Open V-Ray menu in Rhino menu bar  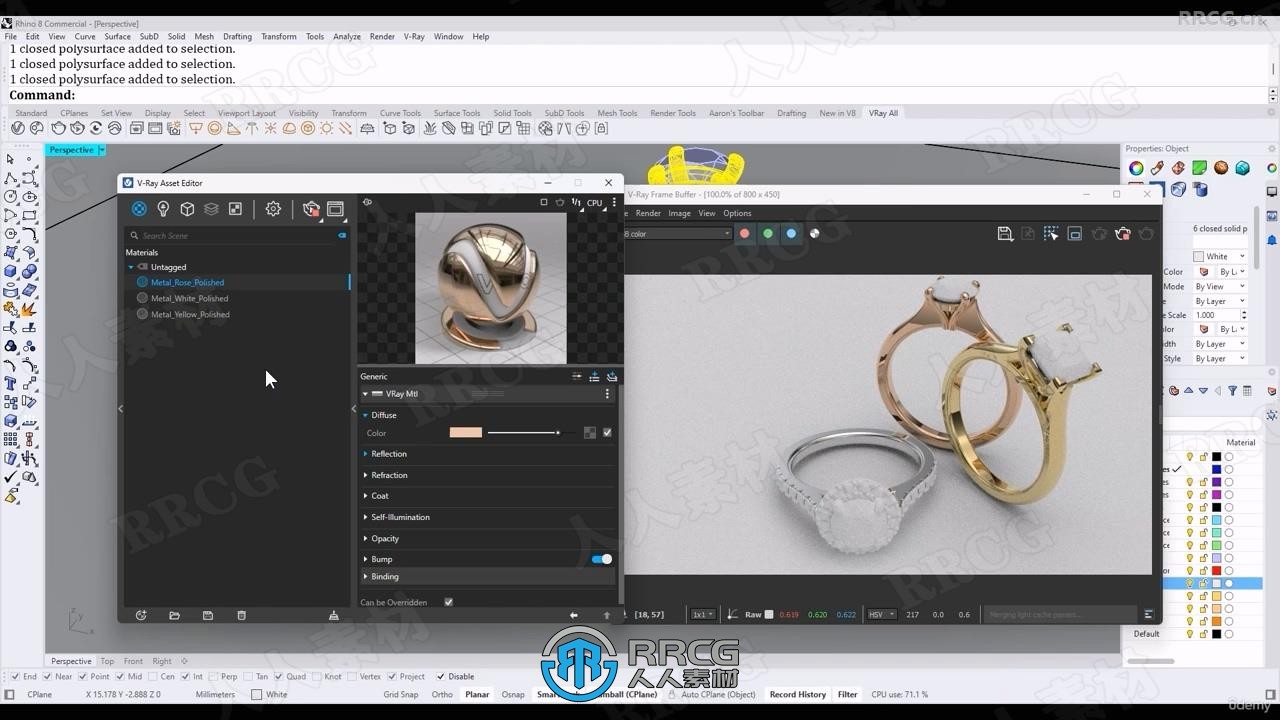point(414,36)
